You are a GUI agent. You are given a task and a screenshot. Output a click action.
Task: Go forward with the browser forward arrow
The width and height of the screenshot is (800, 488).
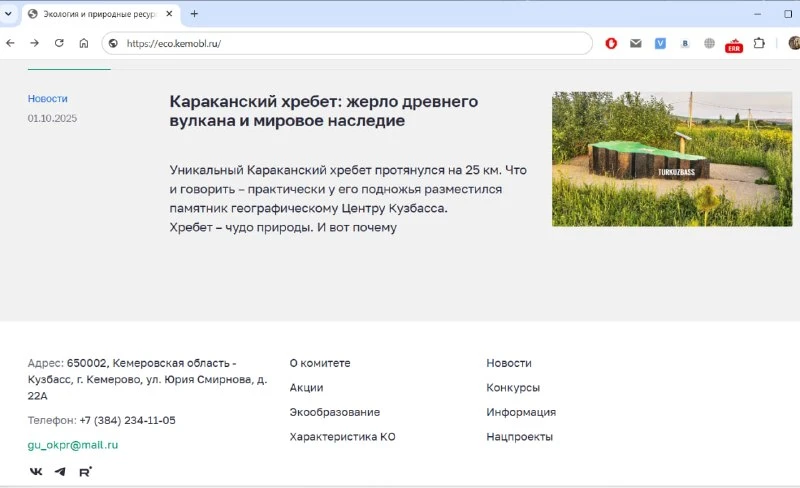(35, 43)
